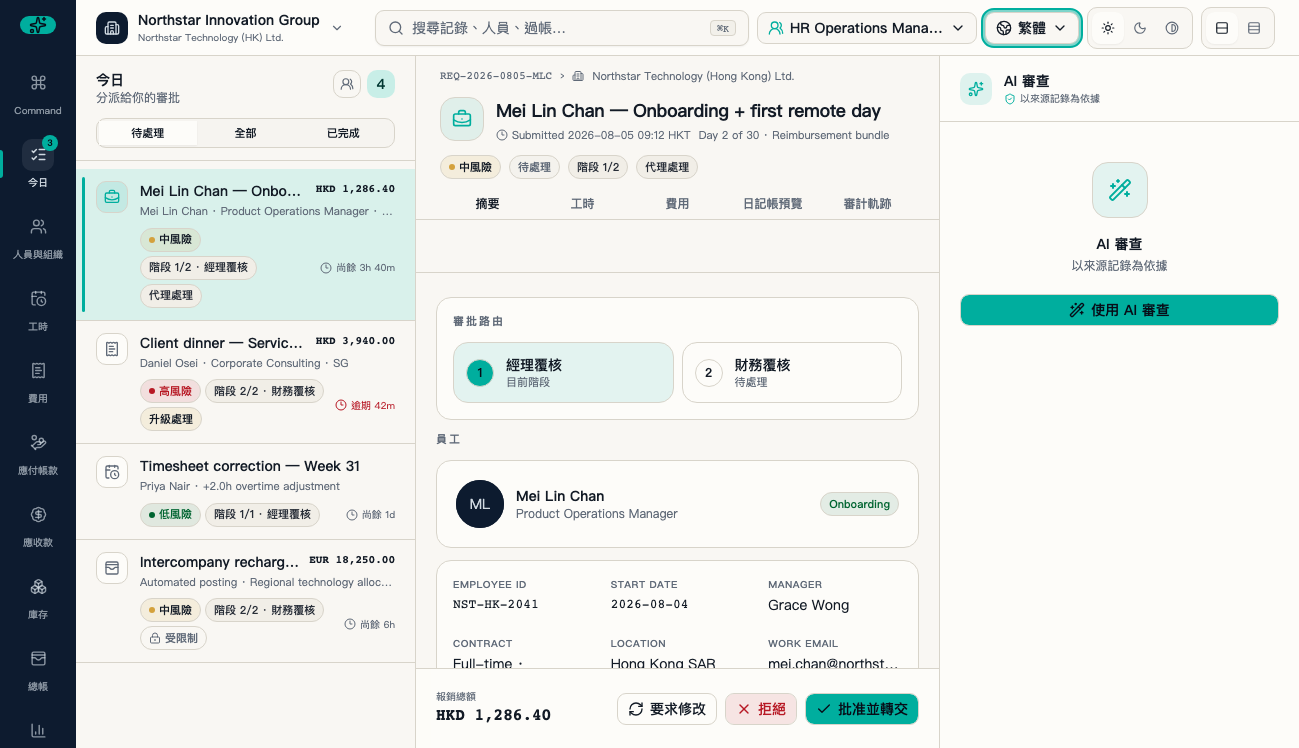Open 應付帳款 in the sidebar
Image resolution: width=1299 pixels, height=748 pixels.
click(x=38, y=454)
